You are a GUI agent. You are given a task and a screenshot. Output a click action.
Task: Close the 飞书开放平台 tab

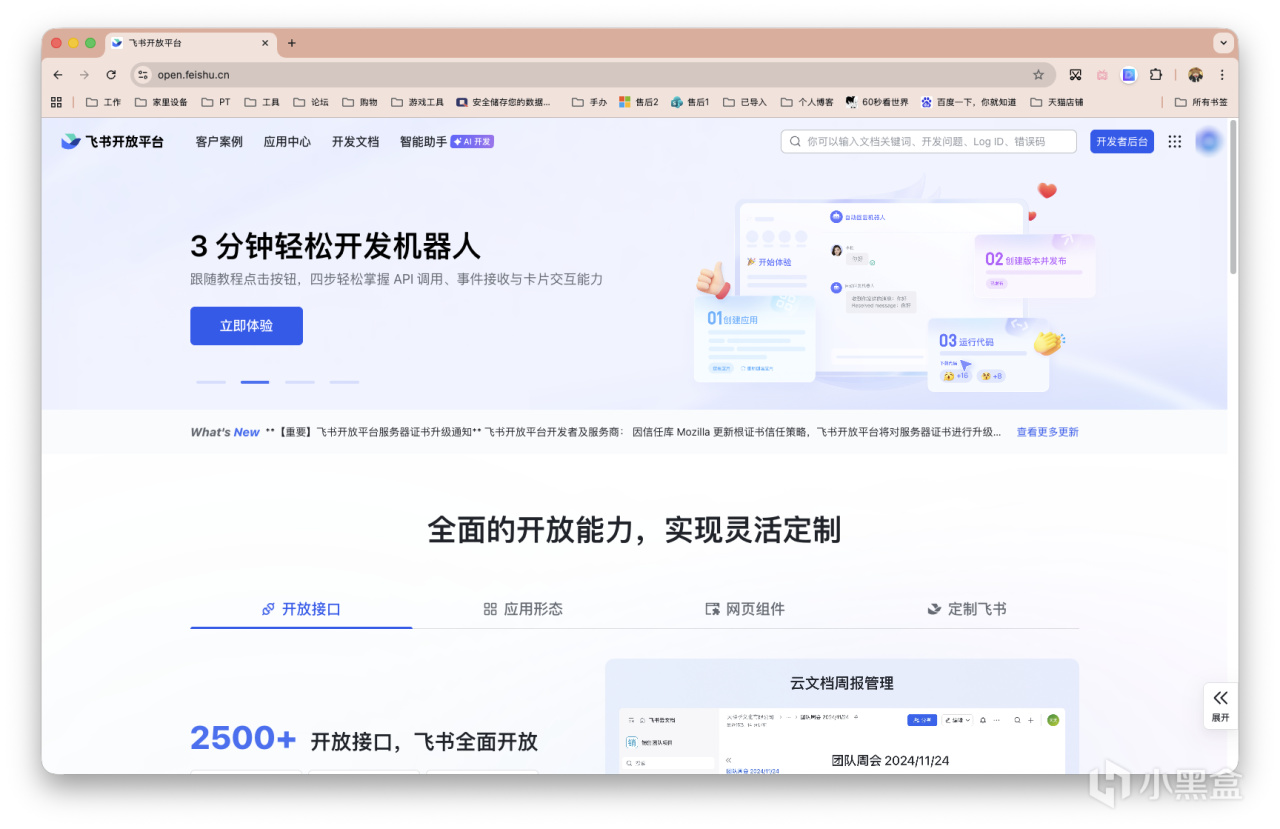pyautogui.click(x=266, y=43)
